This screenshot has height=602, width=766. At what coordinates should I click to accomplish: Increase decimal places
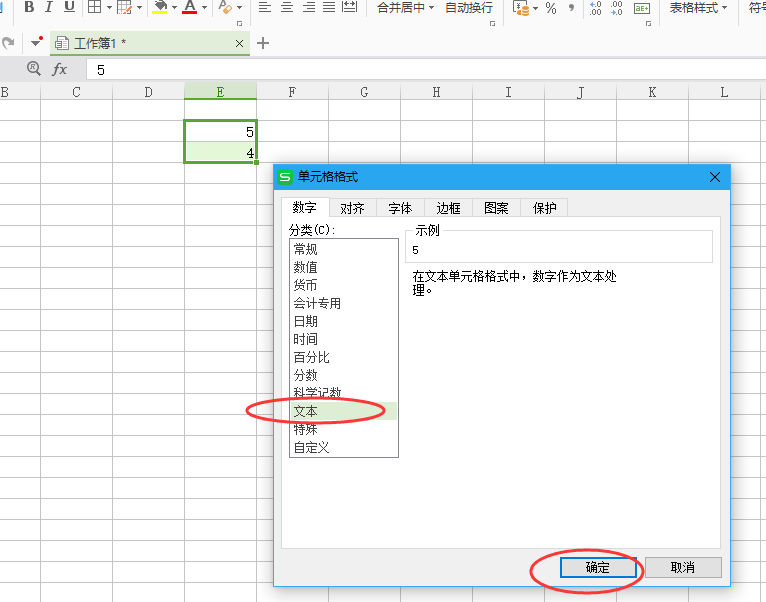(596, 8)
